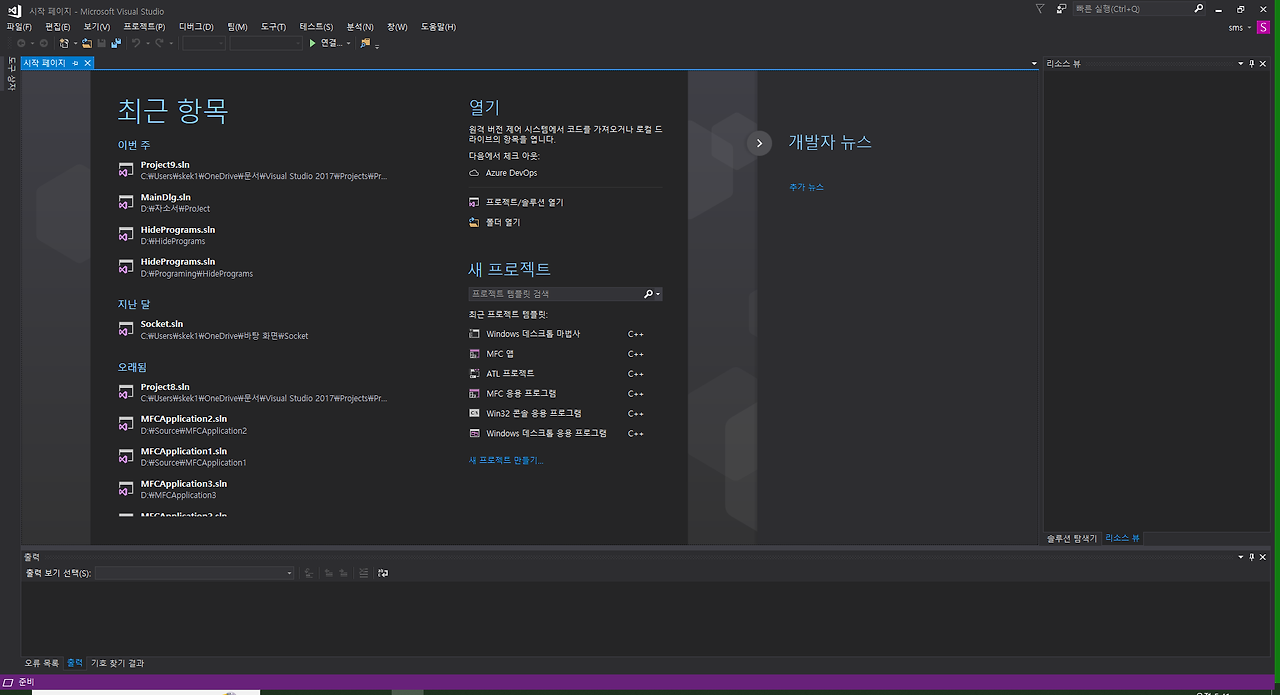
Task: Click the Azure DevOps checkout link
Action: [x=511, y=173]
